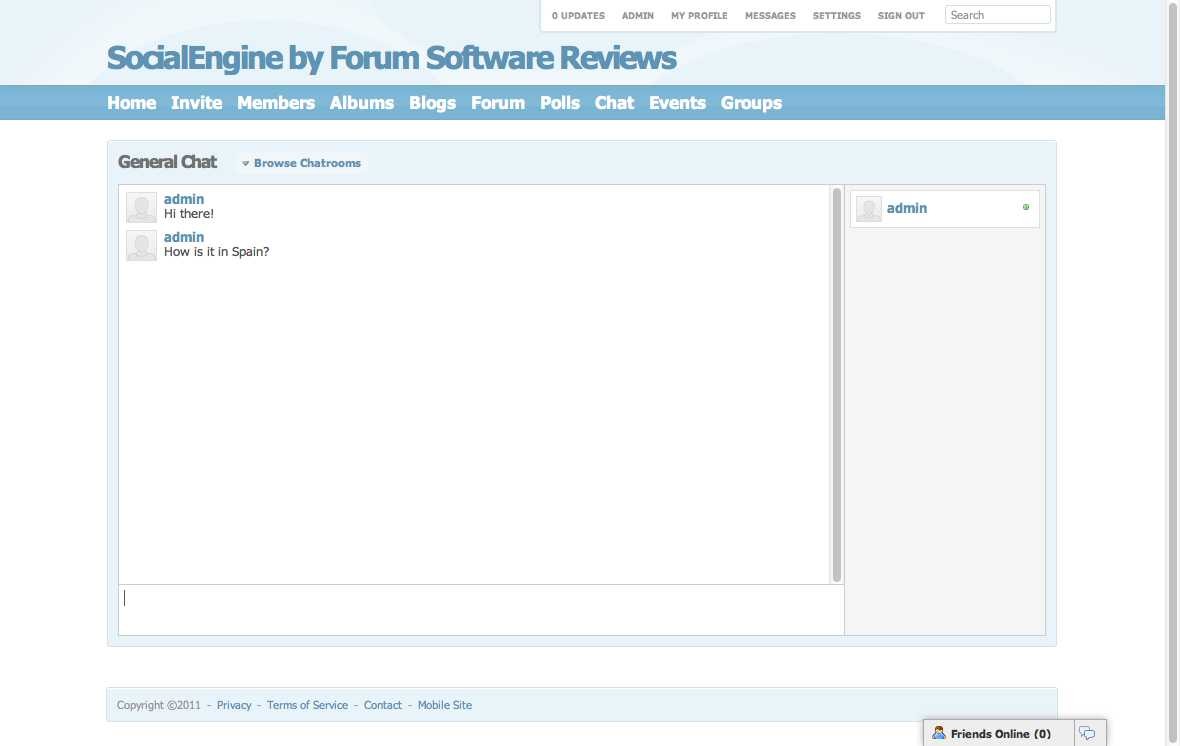The height and width of the screenshot is (746, 1180).
Task: Click admin avatar in the online users list
Action: 868,209
